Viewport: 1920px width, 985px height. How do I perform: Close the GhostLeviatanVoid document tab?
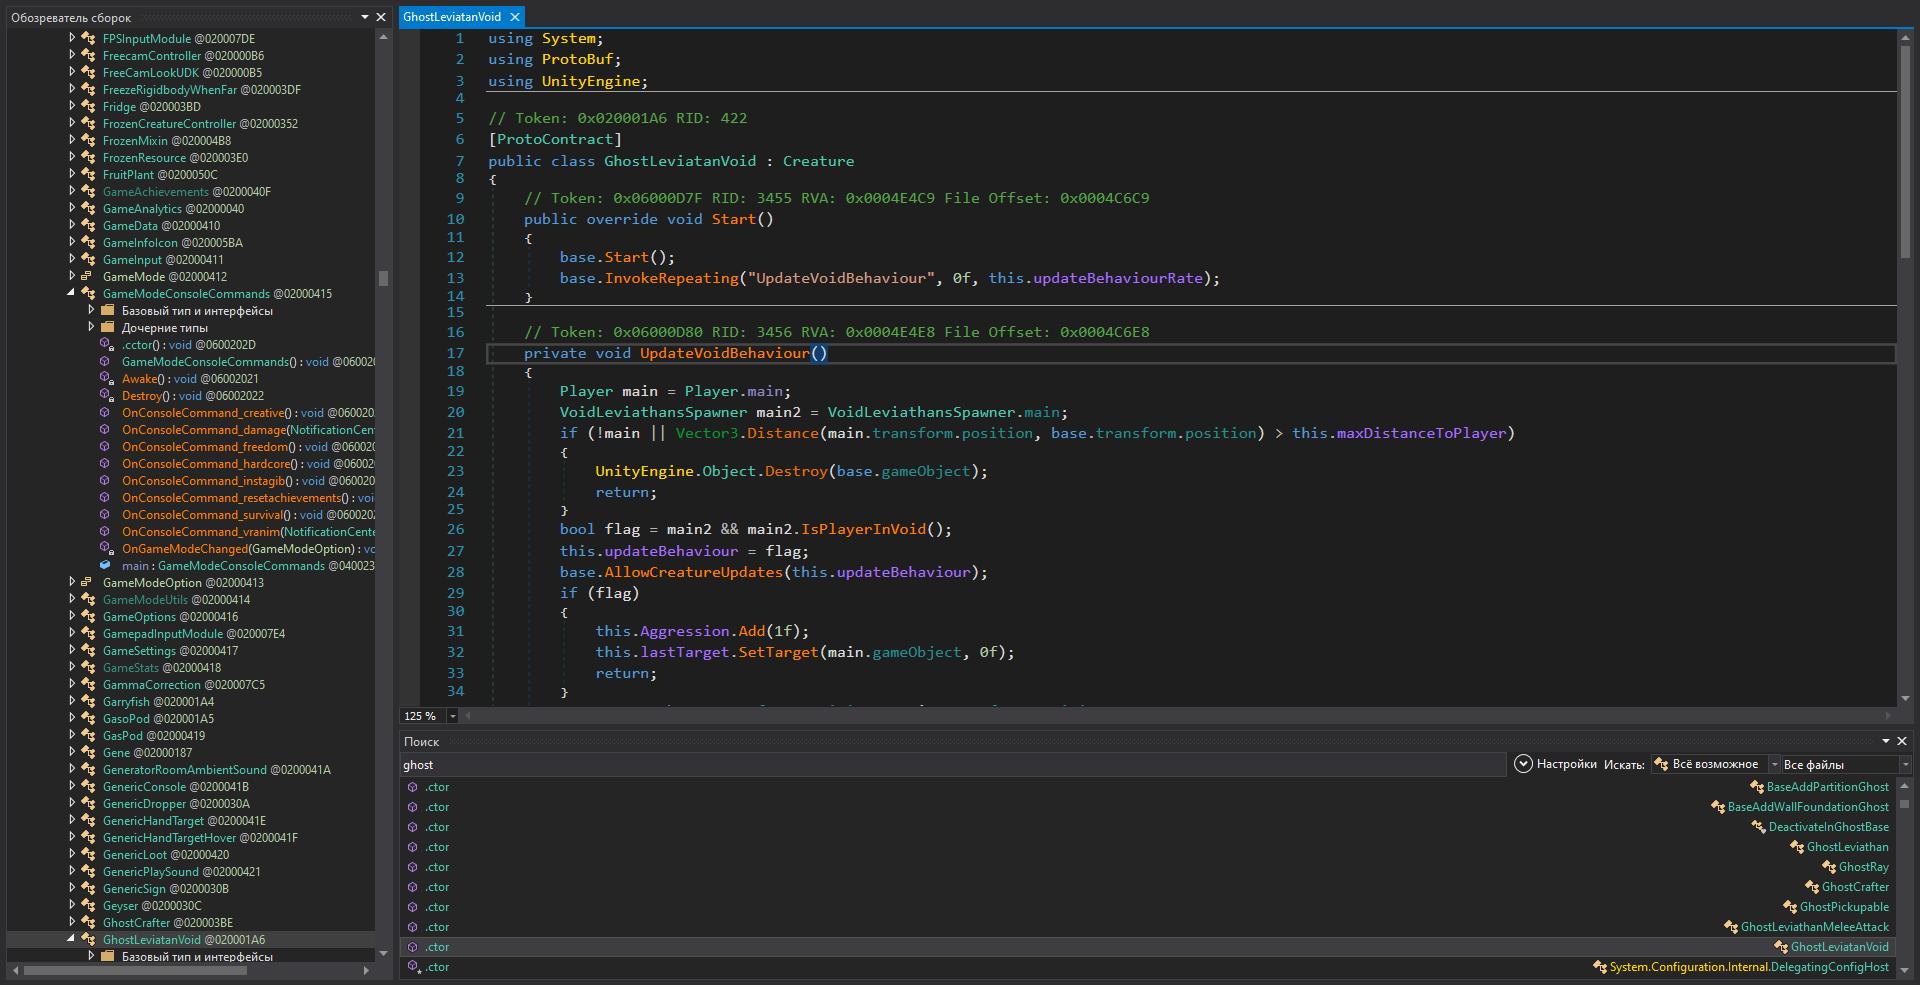click(x=515, y=17)
